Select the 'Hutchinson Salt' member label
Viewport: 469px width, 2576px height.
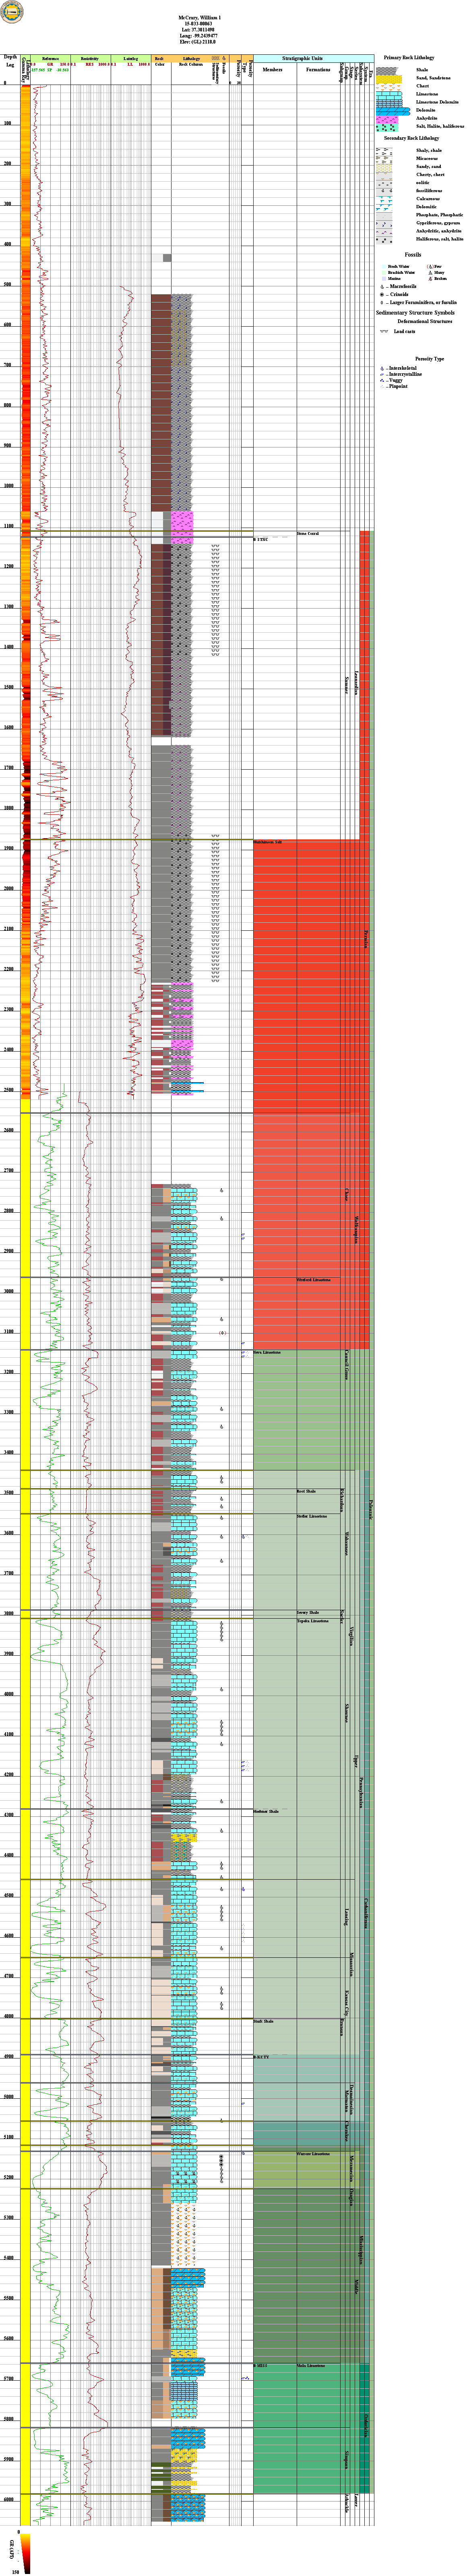268,843
